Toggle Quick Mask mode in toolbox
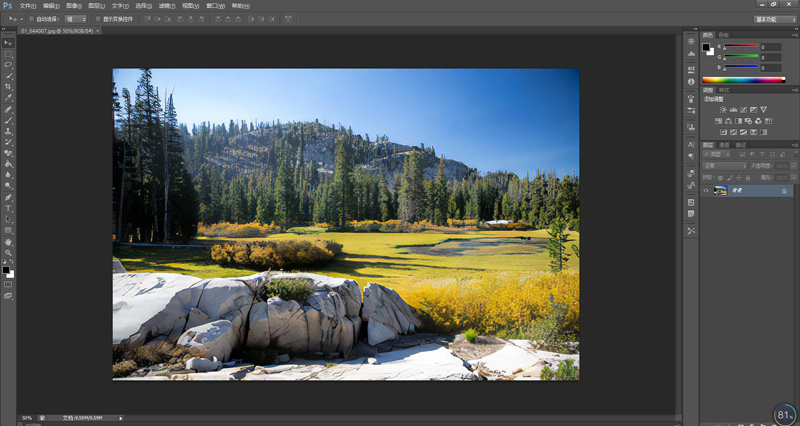This screenshot has width=800, height=426. click(8, 284)
